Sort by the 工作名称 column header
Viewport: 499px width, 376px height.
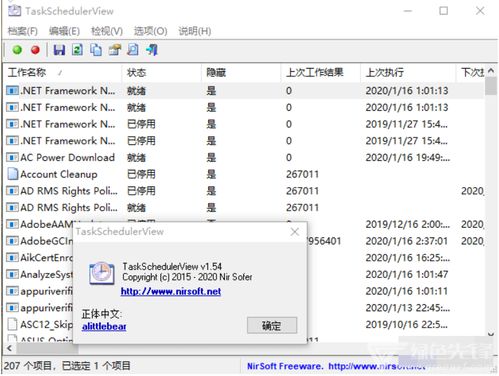(63, 72)
